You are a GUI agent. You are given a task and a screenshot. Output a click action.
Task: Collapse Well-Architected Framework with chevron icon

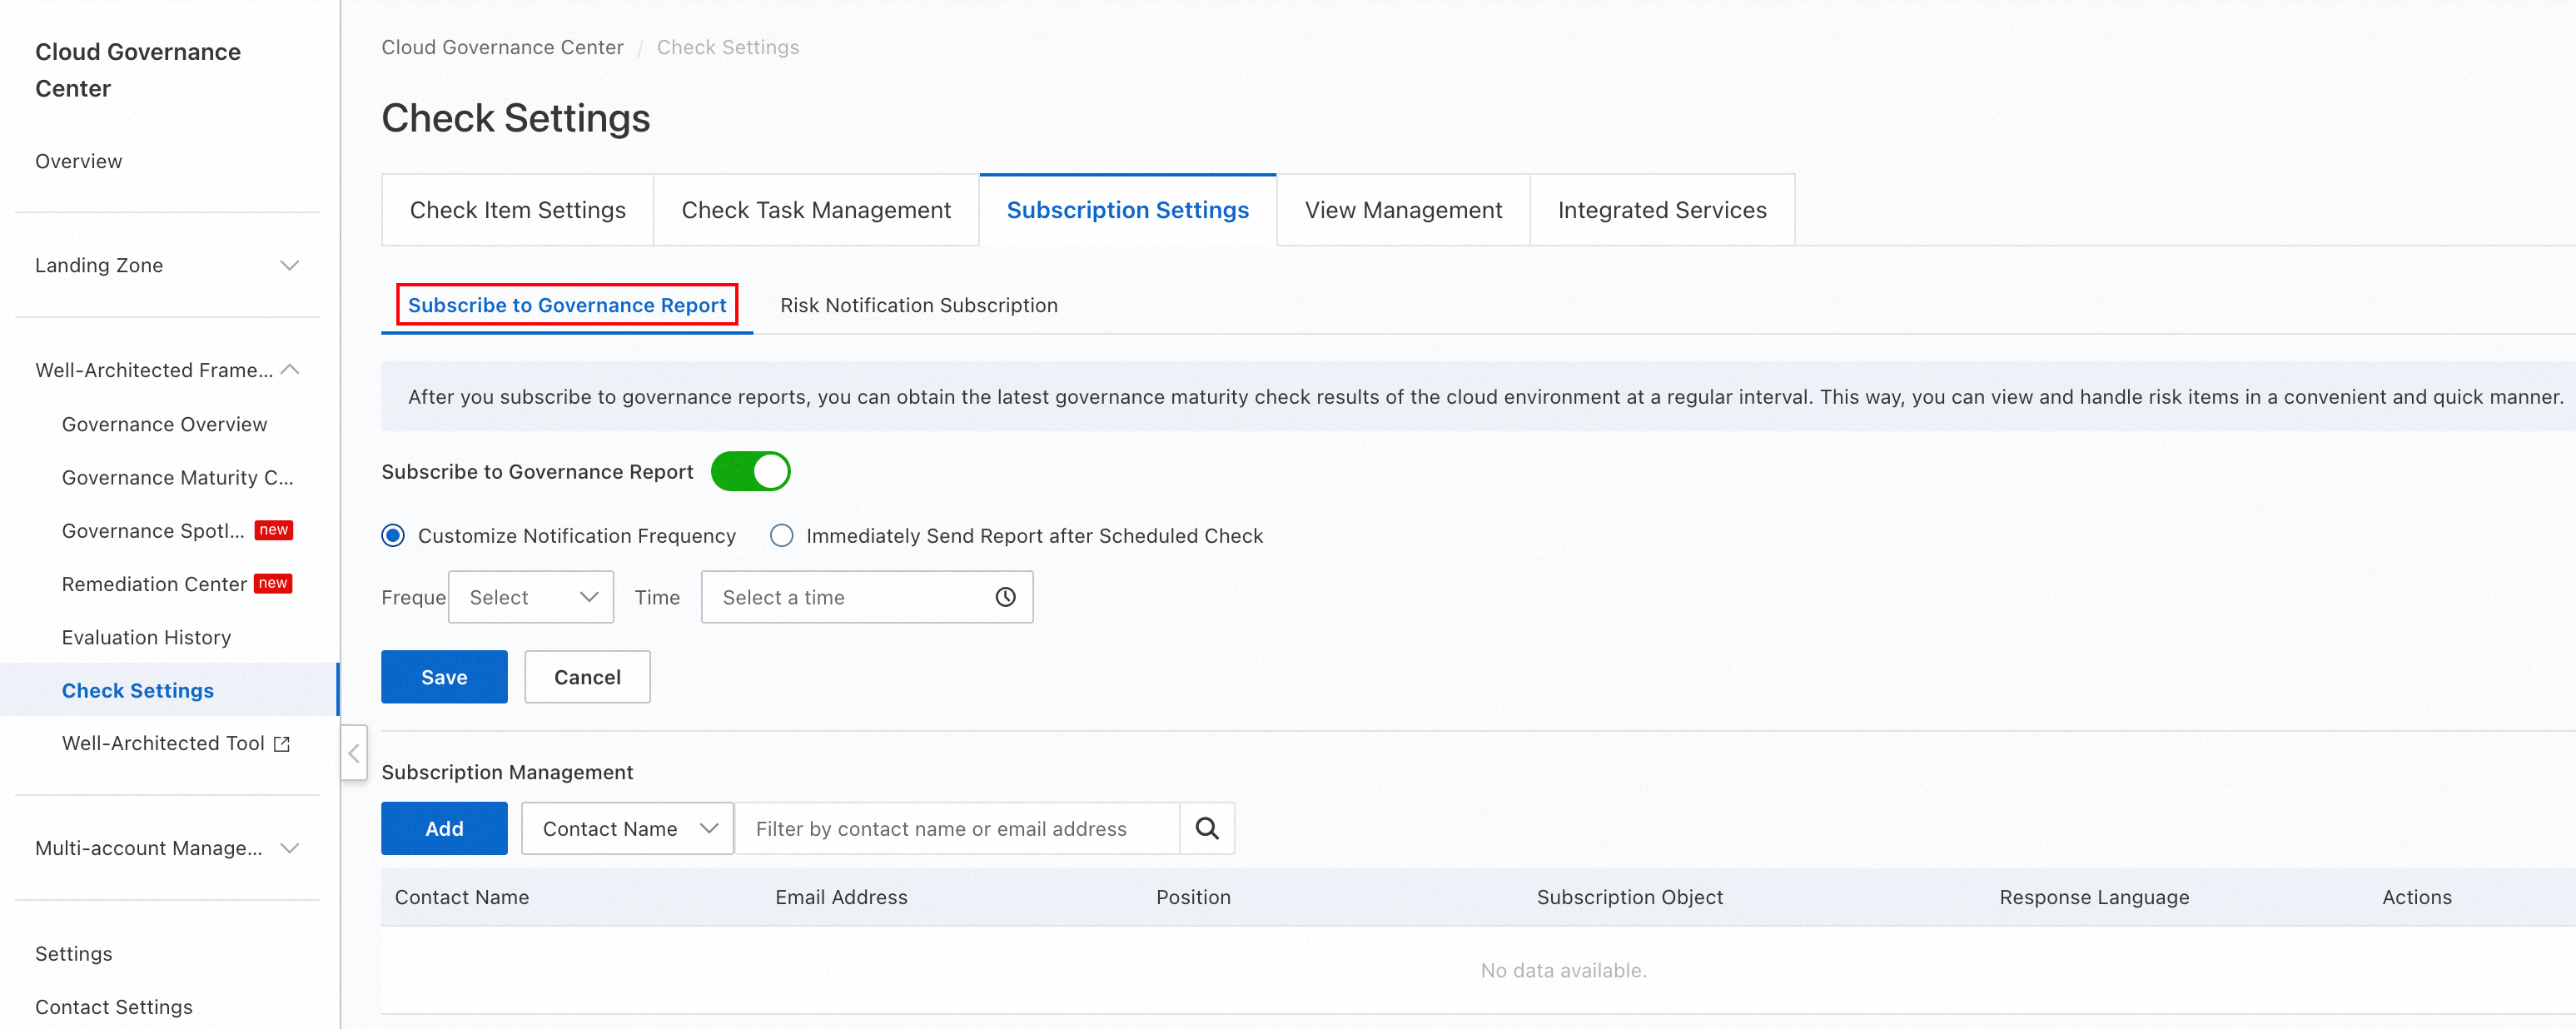pos(289,370)
